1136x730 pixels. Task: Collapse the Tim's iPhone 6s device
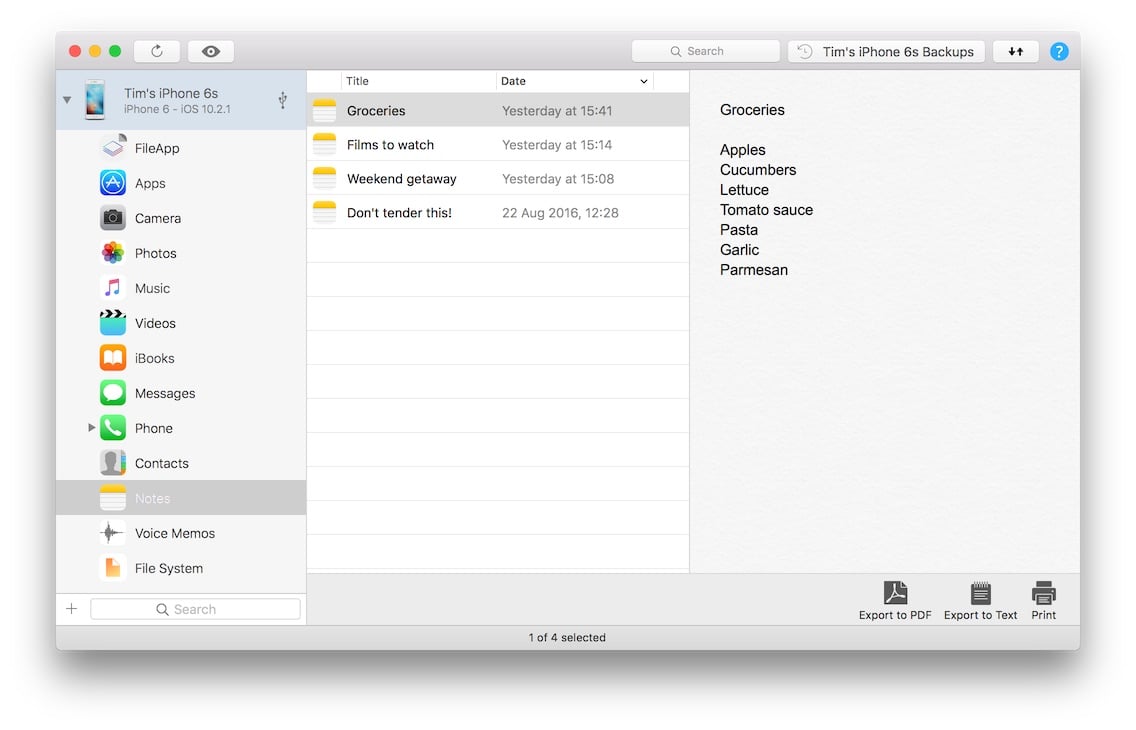(67, 100)
